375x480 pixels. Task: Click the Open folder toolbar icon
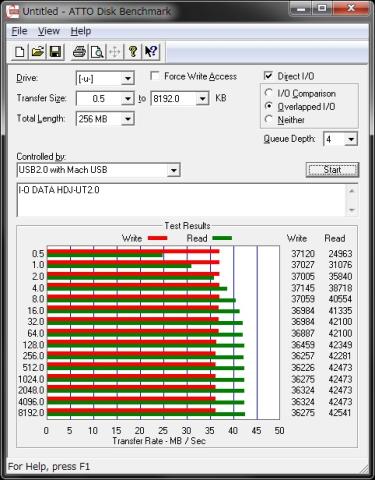[x=38, y=52]
